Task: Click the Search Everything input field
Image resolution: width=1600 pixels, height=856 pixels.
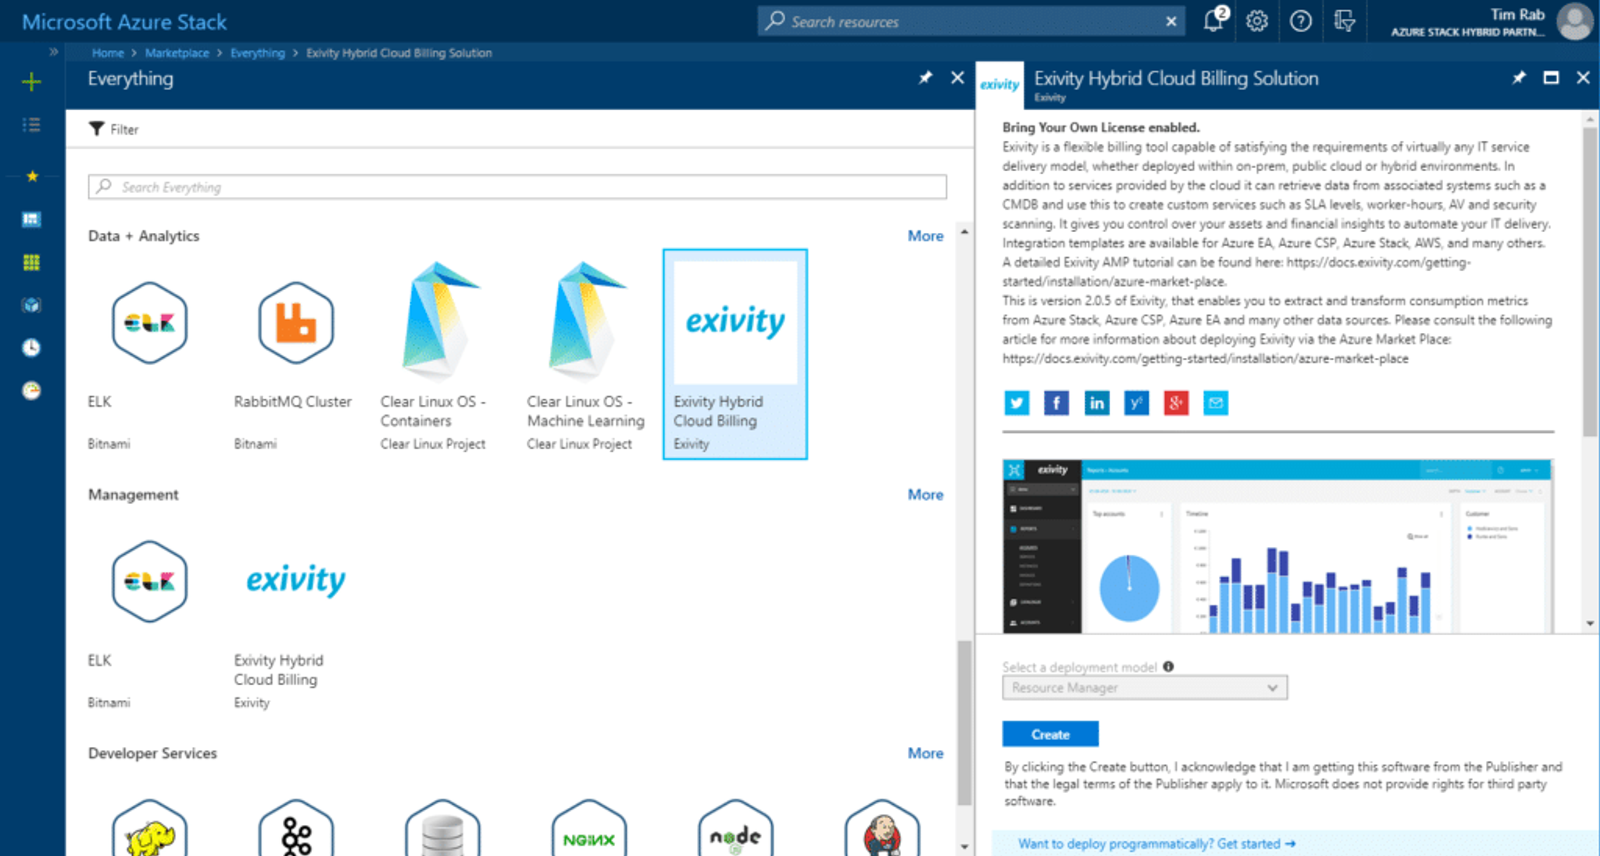Action: (517, 187)
